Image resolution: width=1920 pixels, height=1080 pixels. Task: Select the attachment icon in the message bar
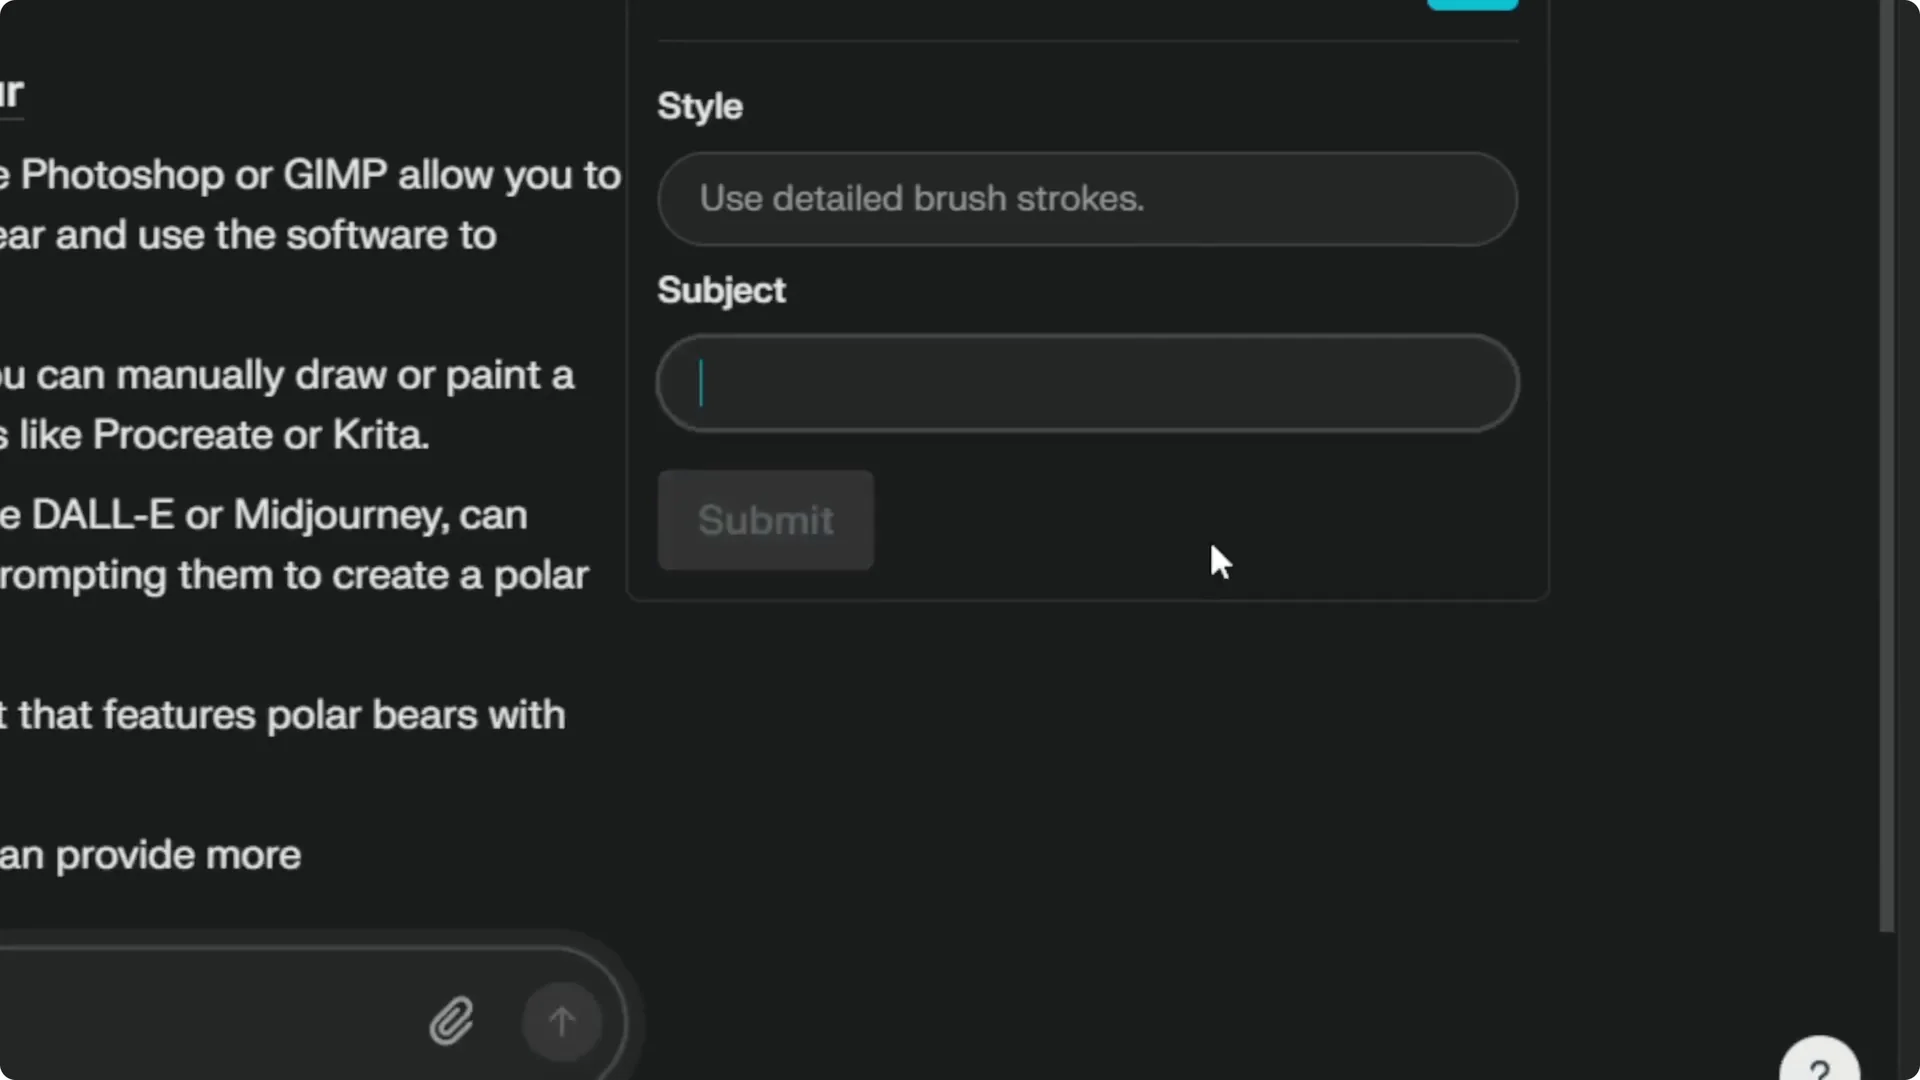click(x=452, y=1020)
